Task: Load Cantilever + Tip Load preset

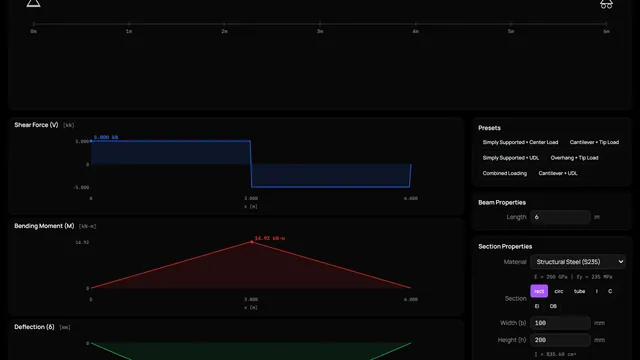Action: point(594,142)
